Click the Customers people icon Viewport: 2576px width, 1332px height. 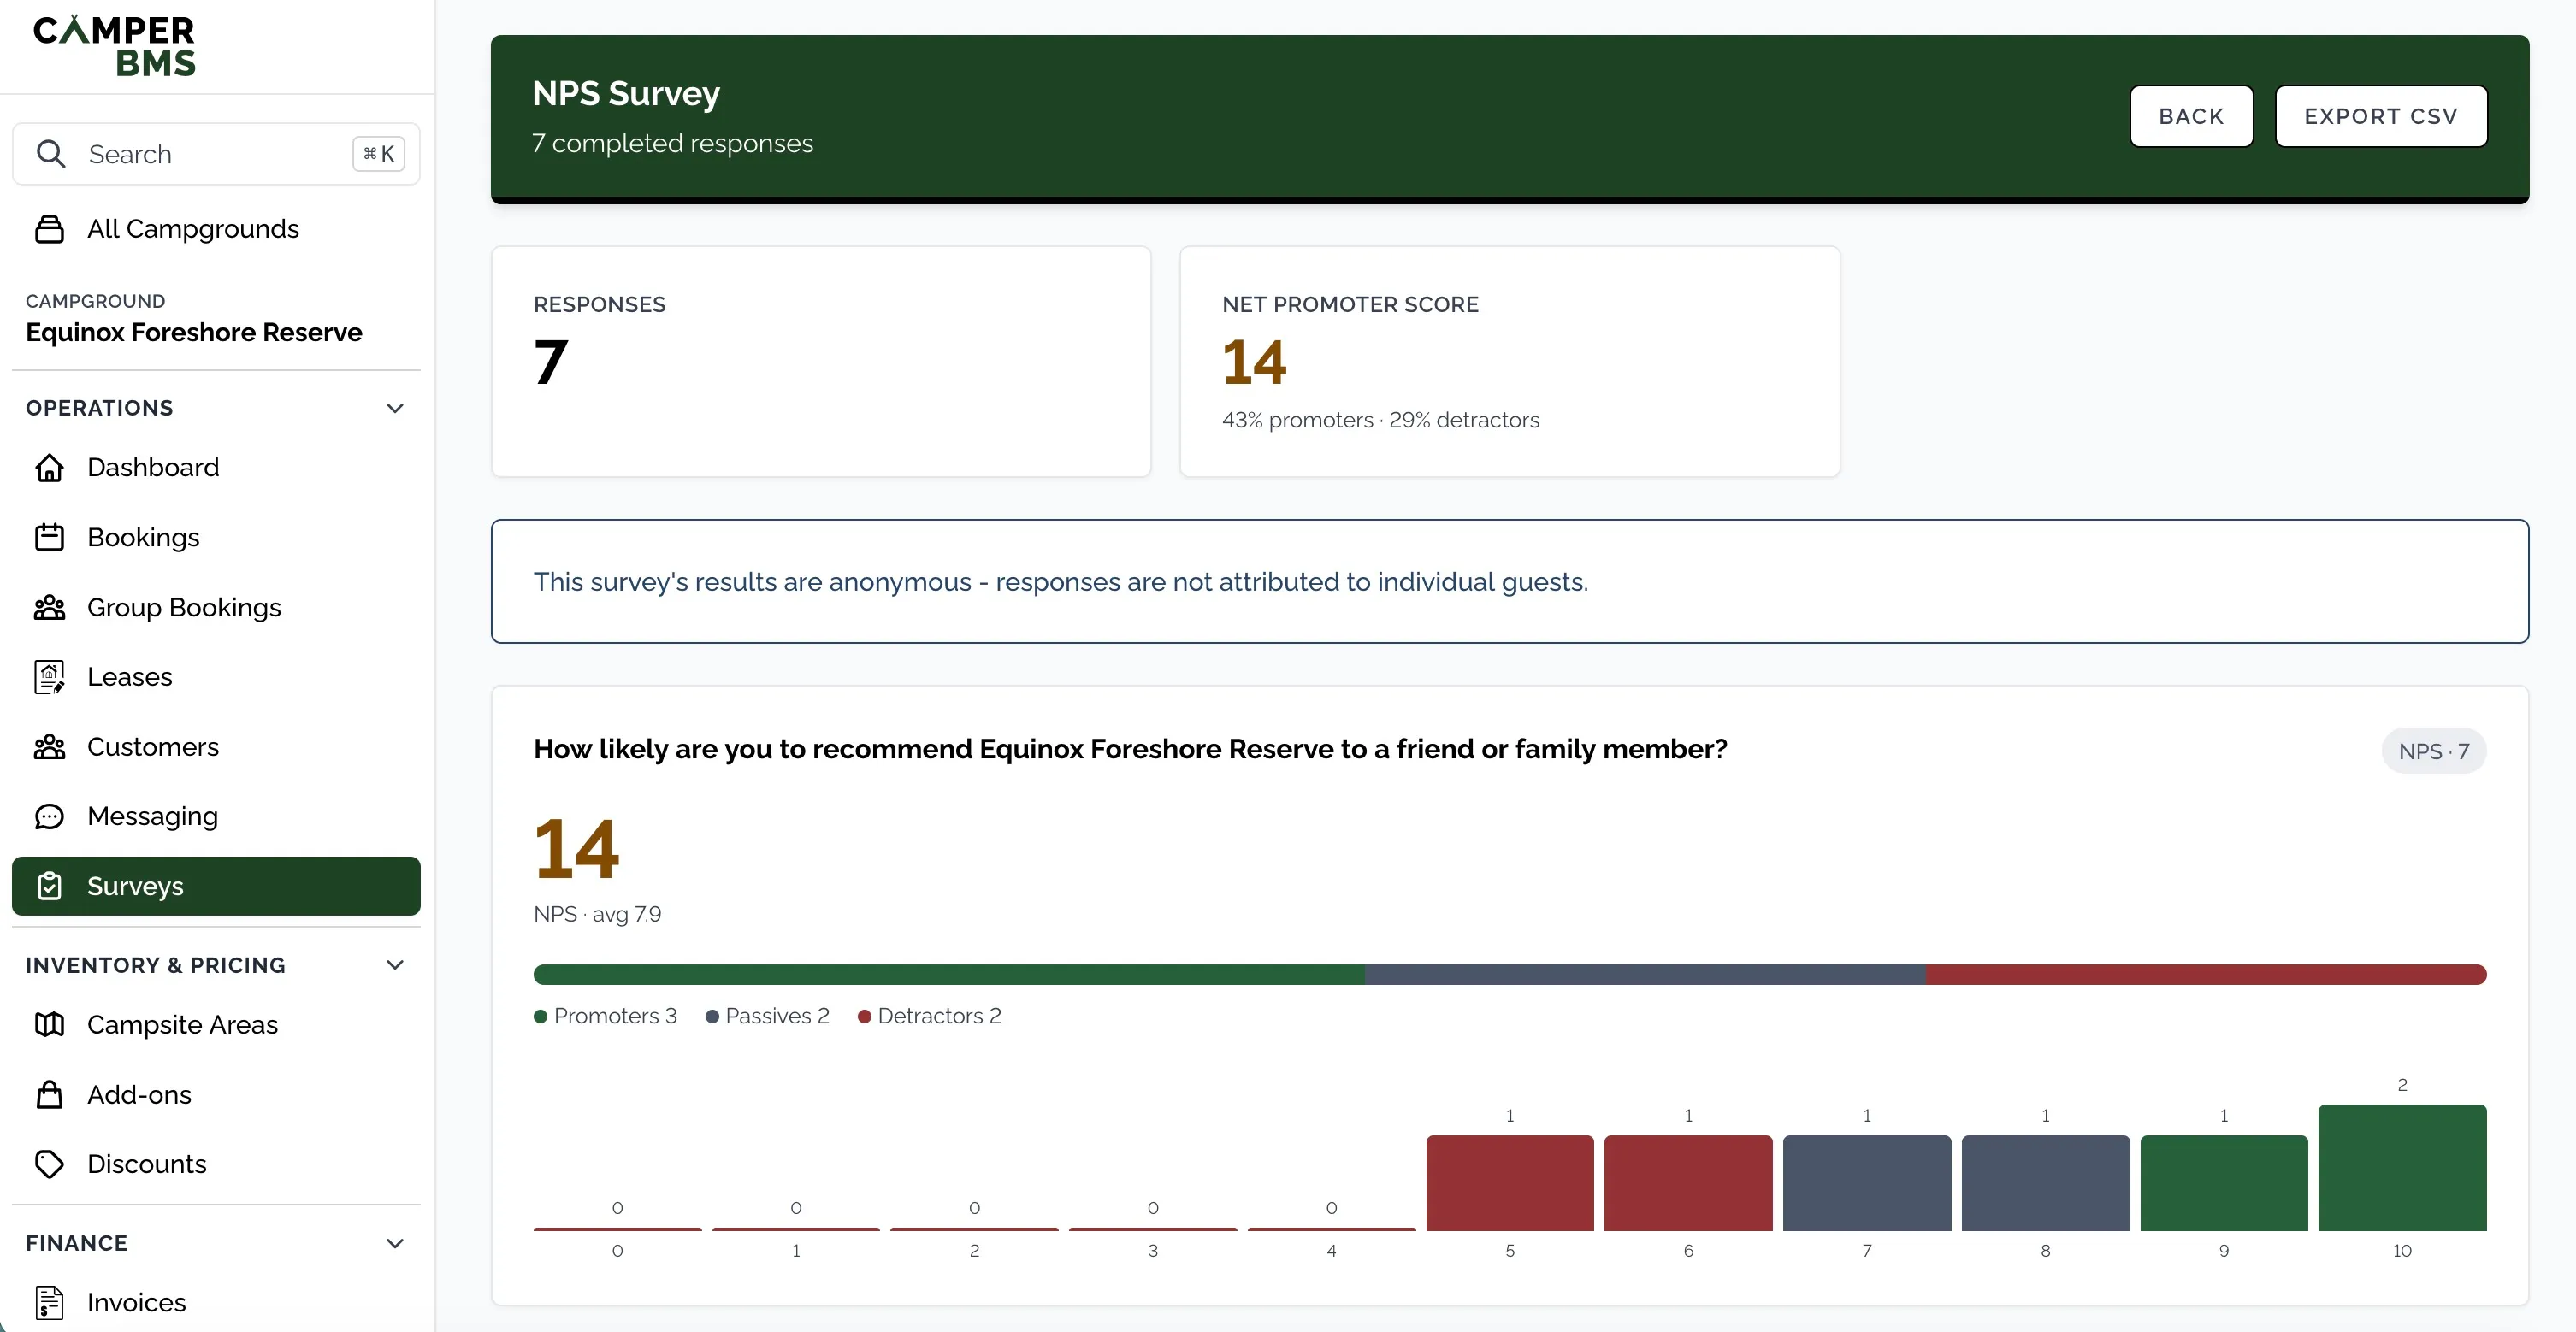click(x=49, y=747)
